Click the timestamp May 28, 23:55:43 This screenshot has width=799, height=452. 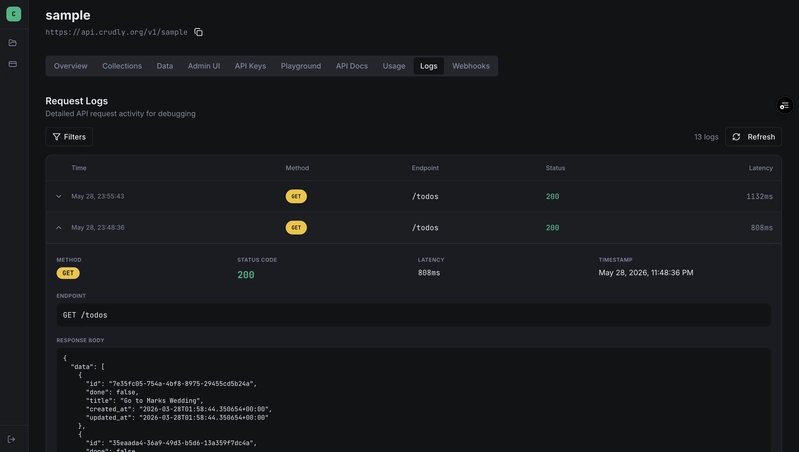pyautogui.click(x=98, y=196)
